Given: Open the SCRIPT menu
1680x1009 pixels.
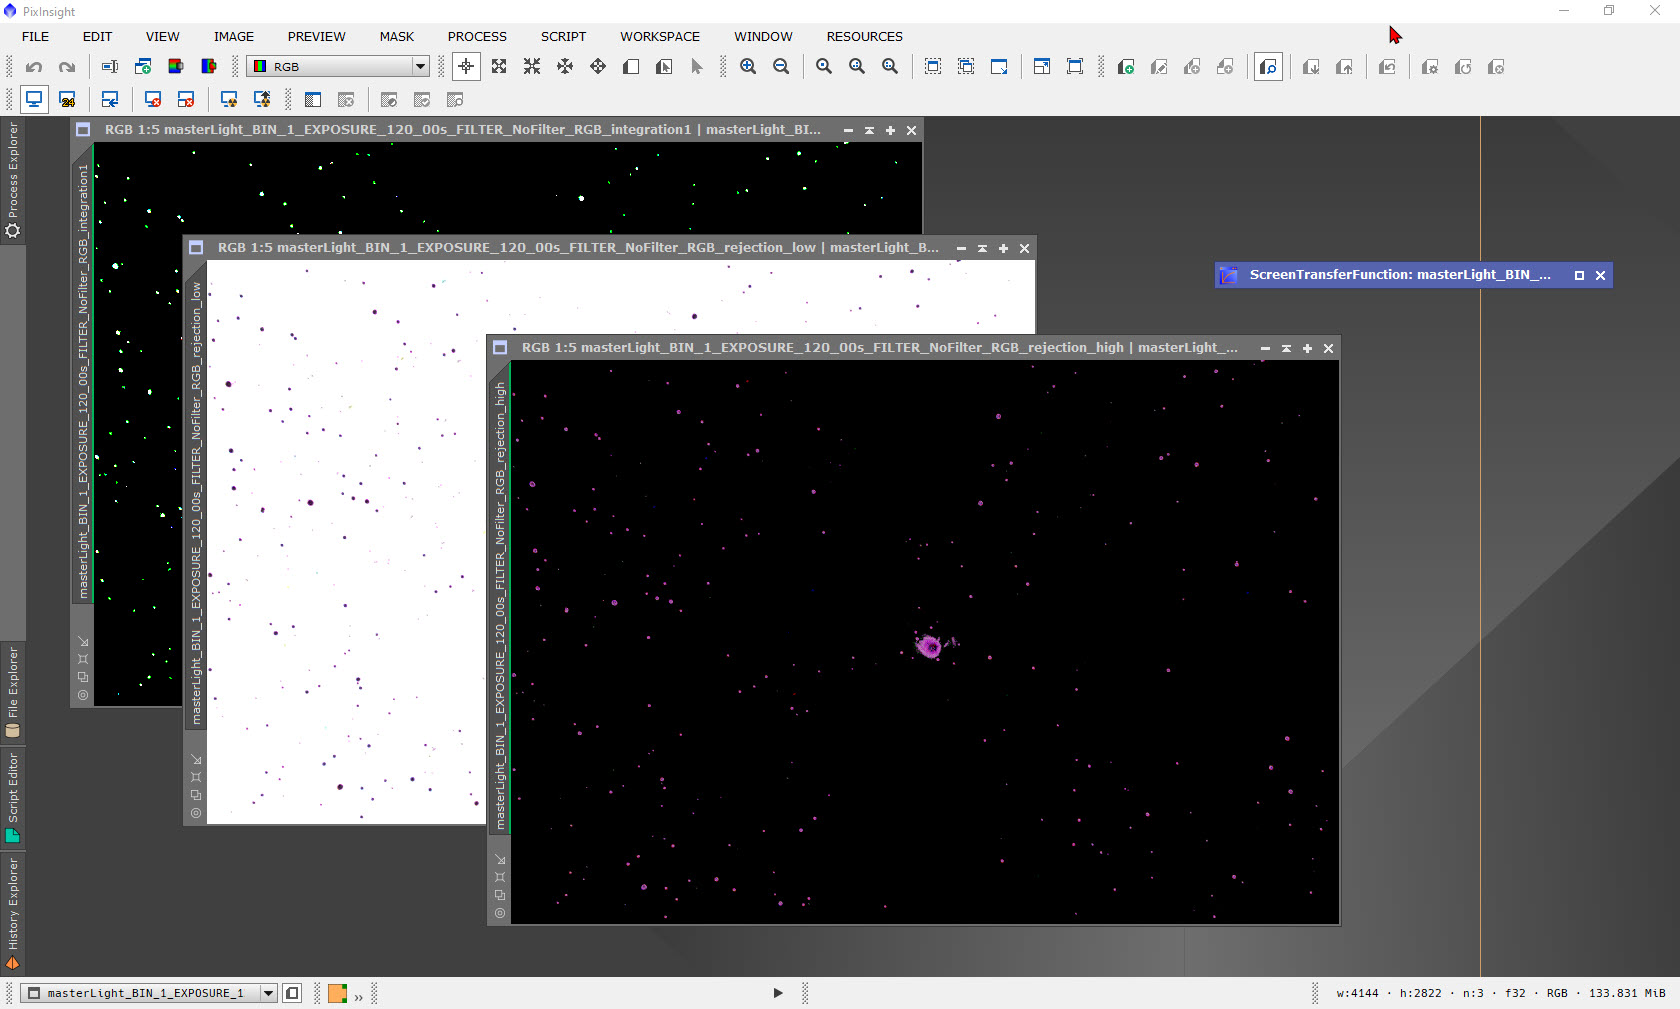Looking at the screenshot, I should coord(563,37).
